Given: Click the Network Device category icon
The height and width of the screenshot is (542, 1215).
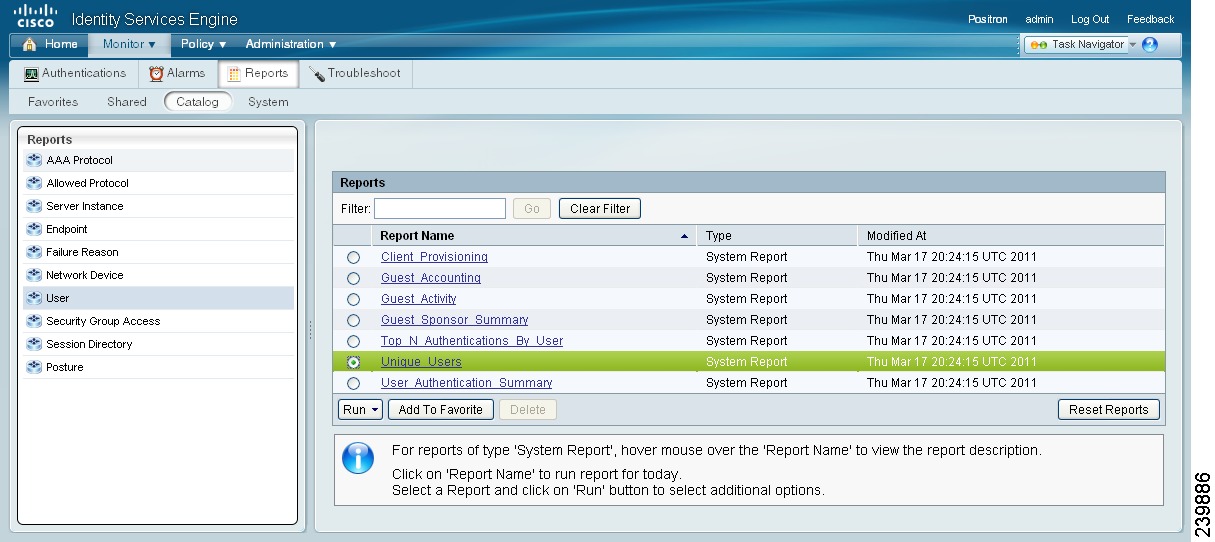Looking at the screenshot, I should [34, 275].
